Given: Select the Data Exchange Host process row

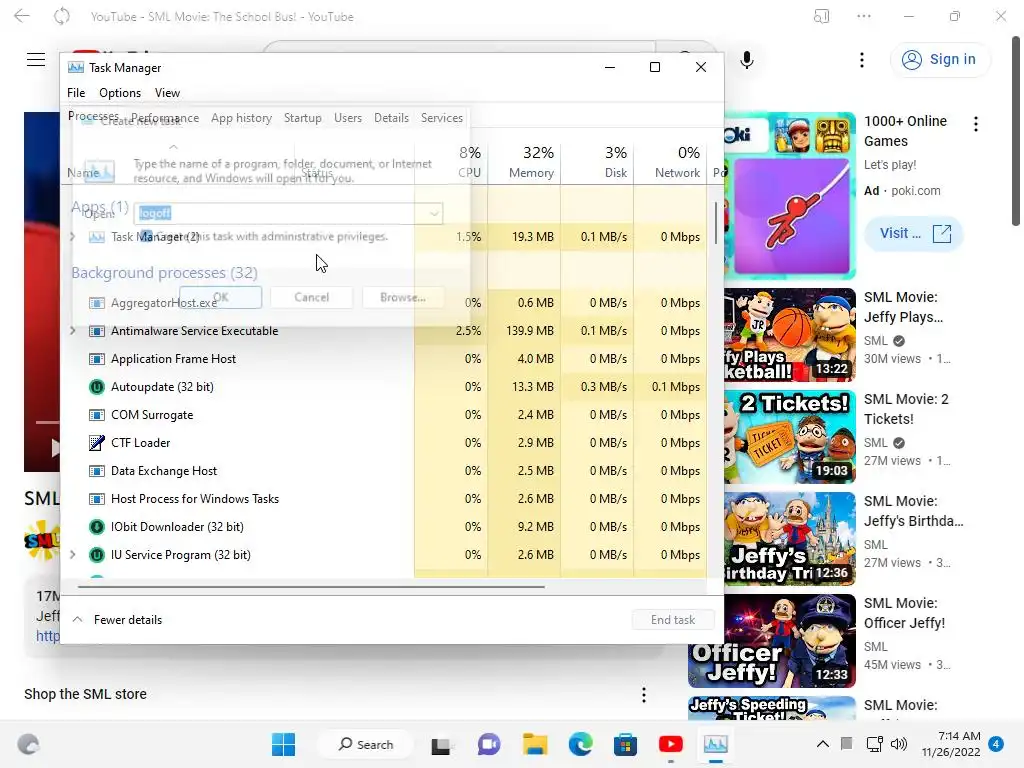Looking at the screenshot, I should 383,472.
